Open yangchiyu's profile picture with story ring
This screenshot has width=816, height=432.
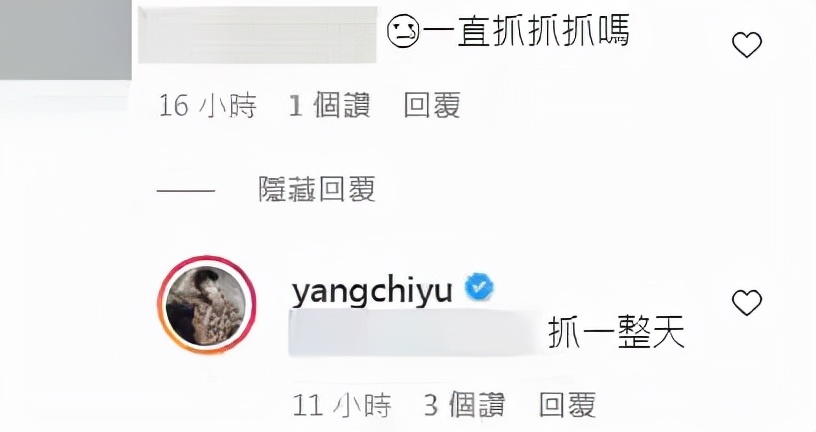click(x=206, y=306)
